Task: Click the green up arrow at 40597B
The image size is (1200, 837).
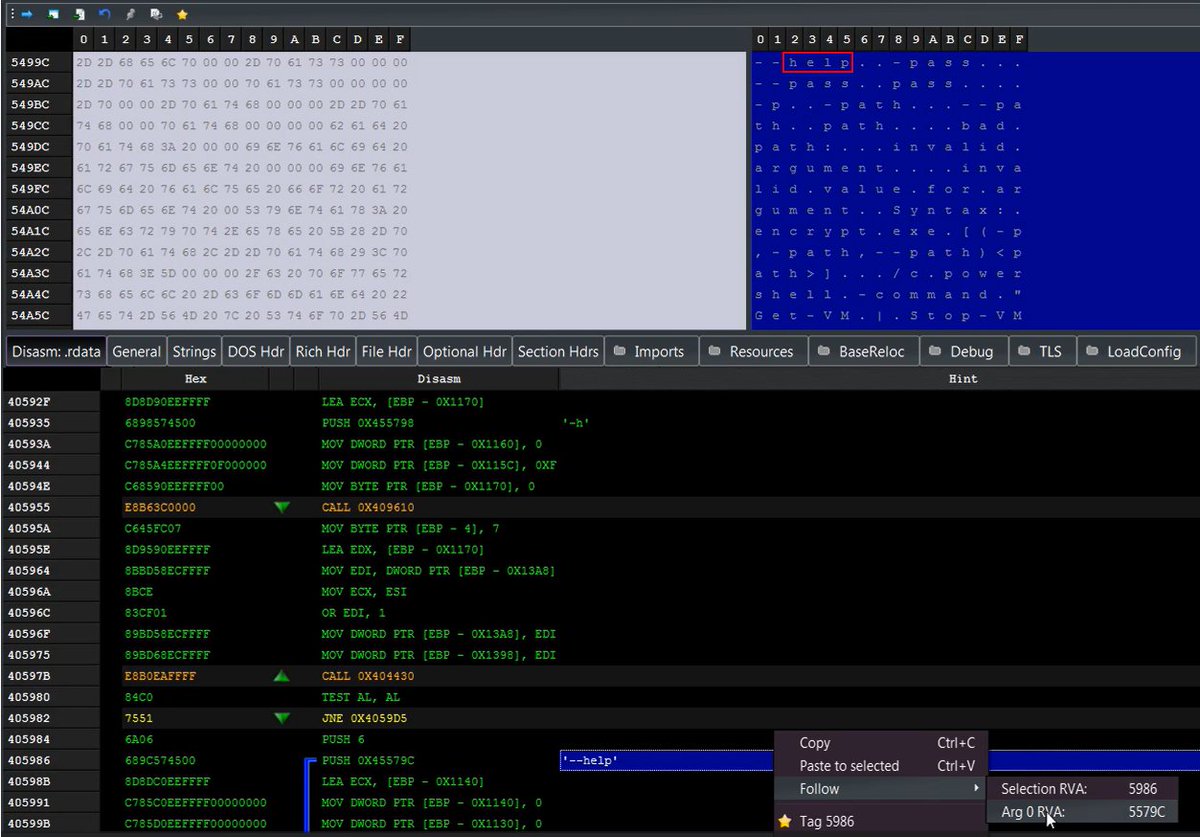Action: pos(282,676)
